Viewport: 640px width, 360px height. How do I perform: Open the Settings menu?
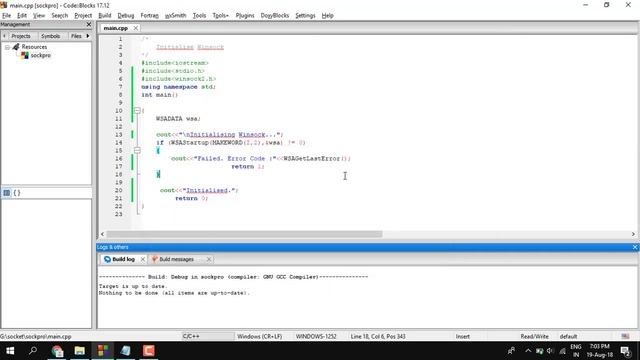[305, 16]
